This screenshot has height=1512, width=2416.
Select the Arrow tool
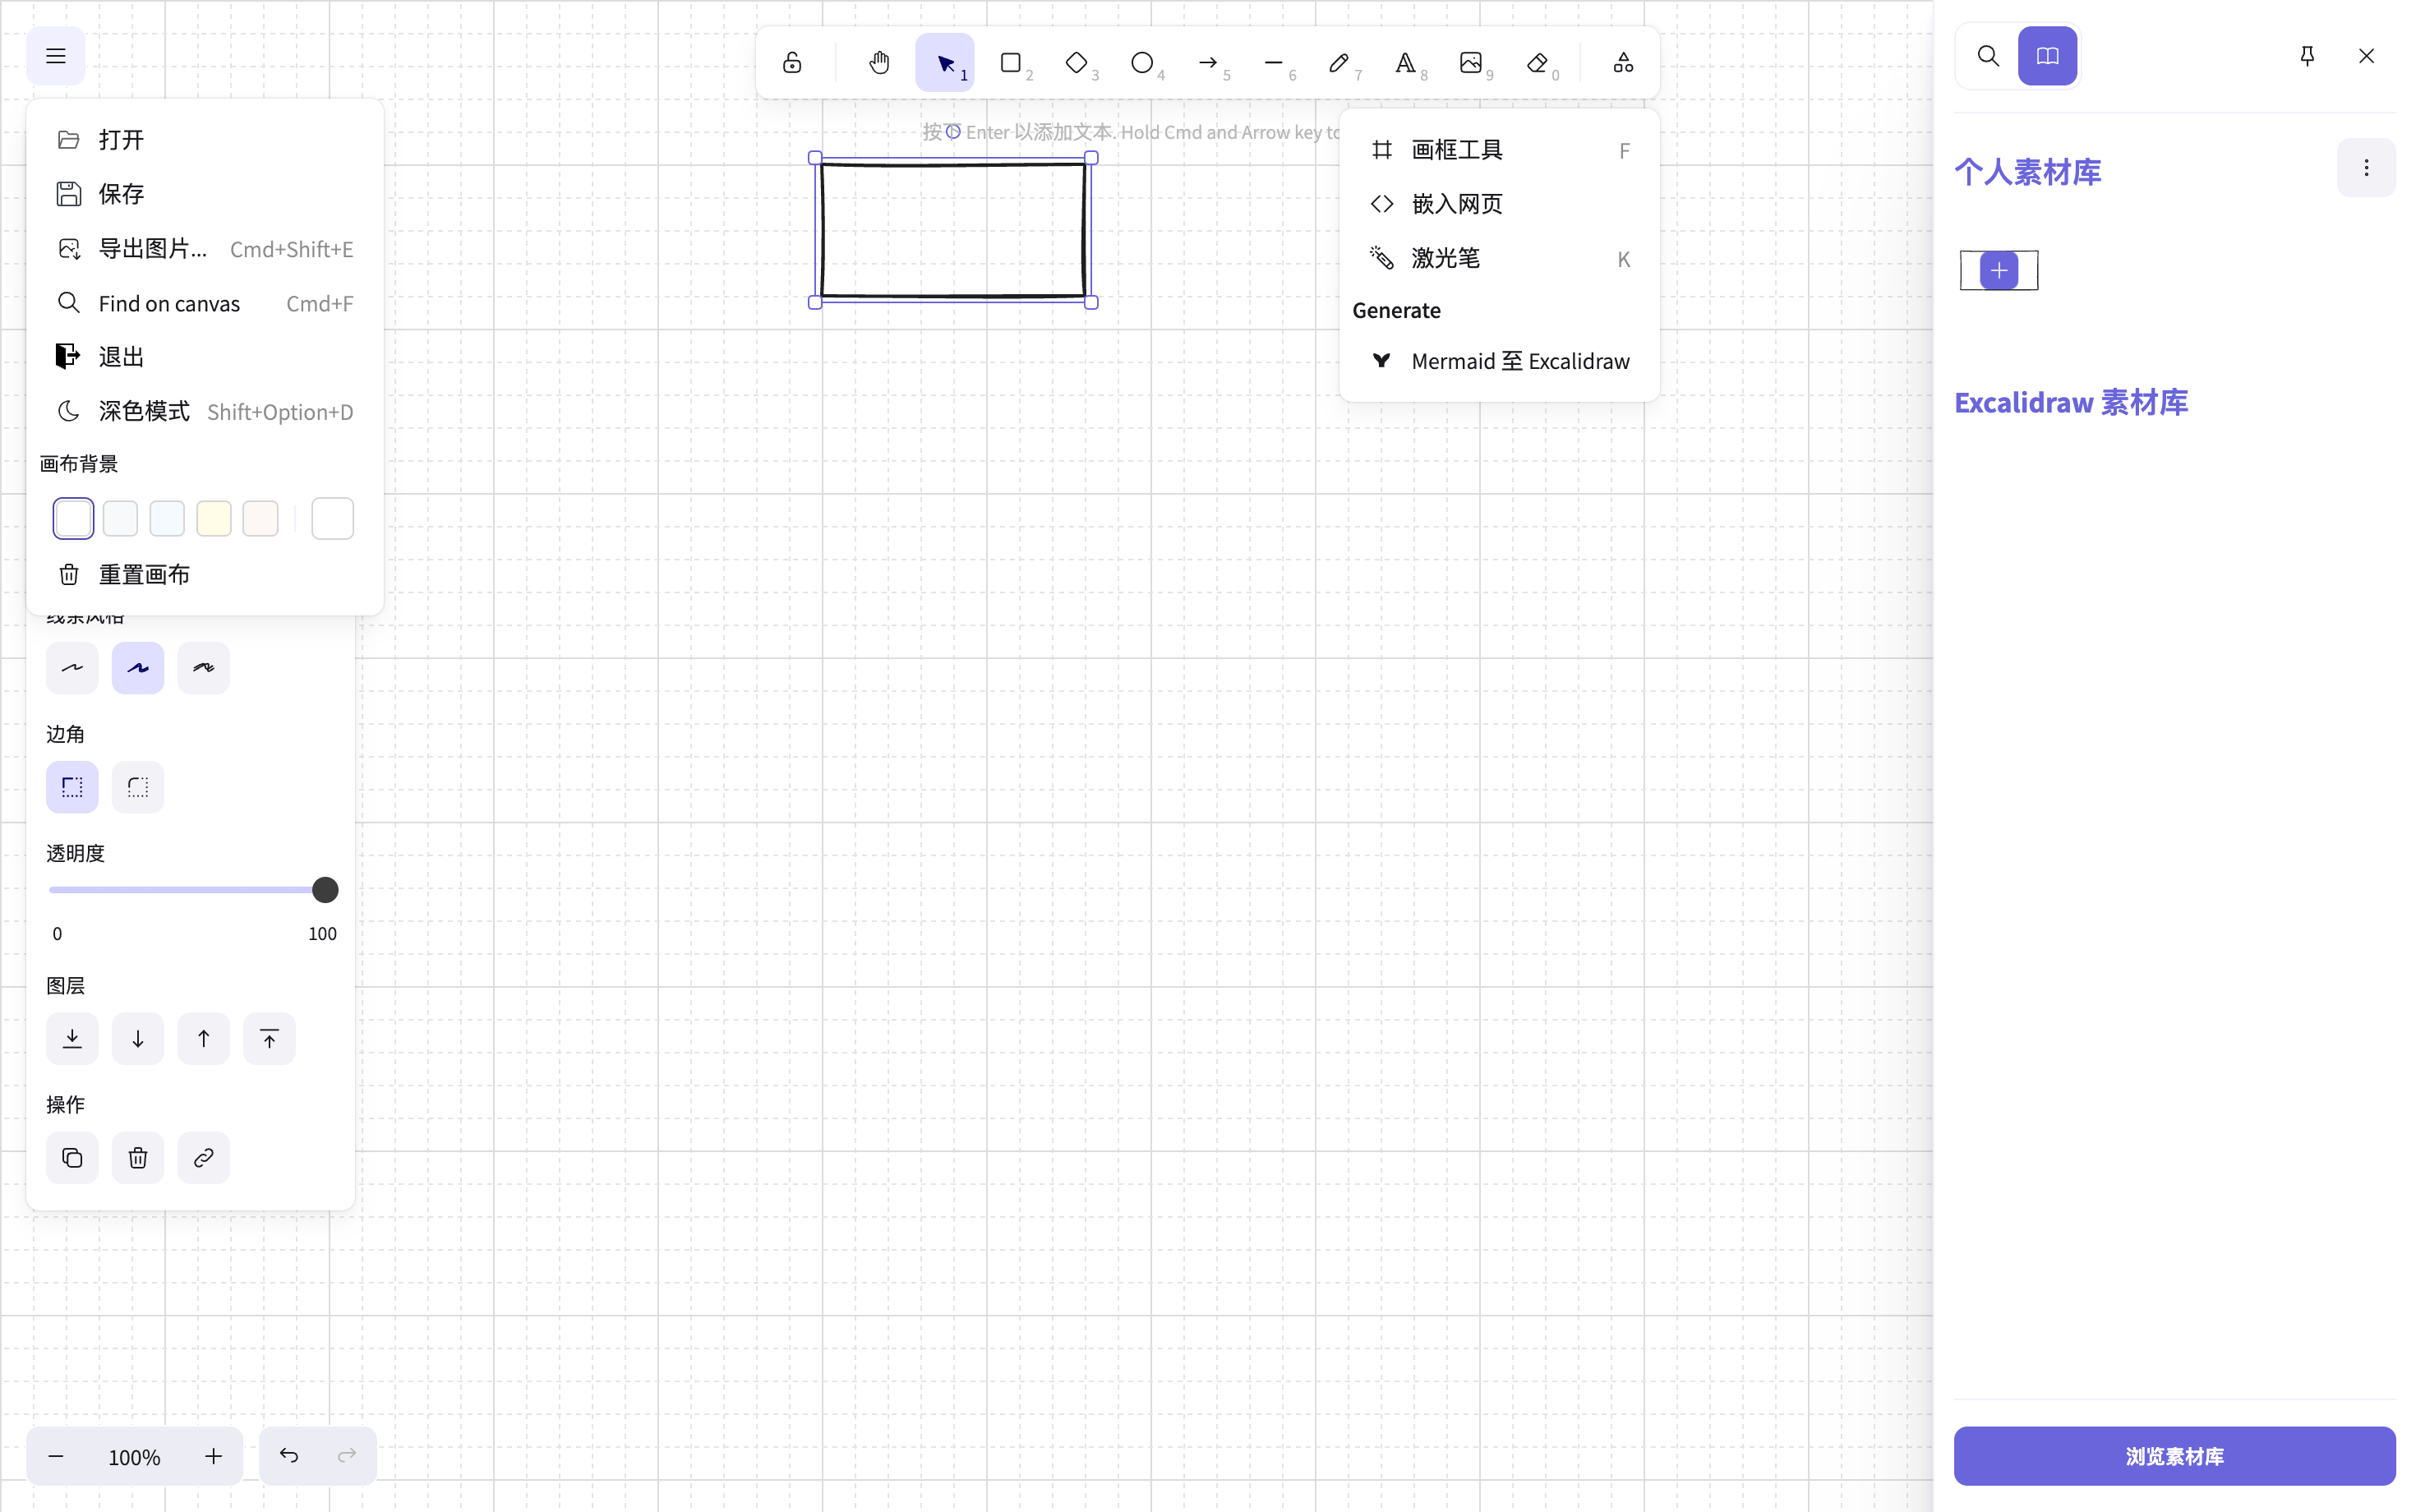click(1208, 63)
